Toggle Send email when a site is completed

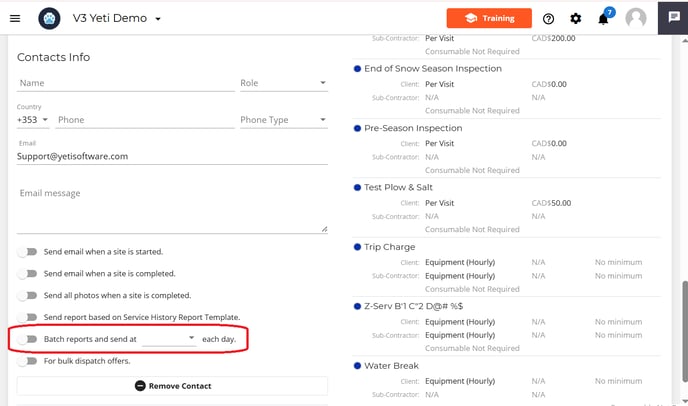point(28,273)
